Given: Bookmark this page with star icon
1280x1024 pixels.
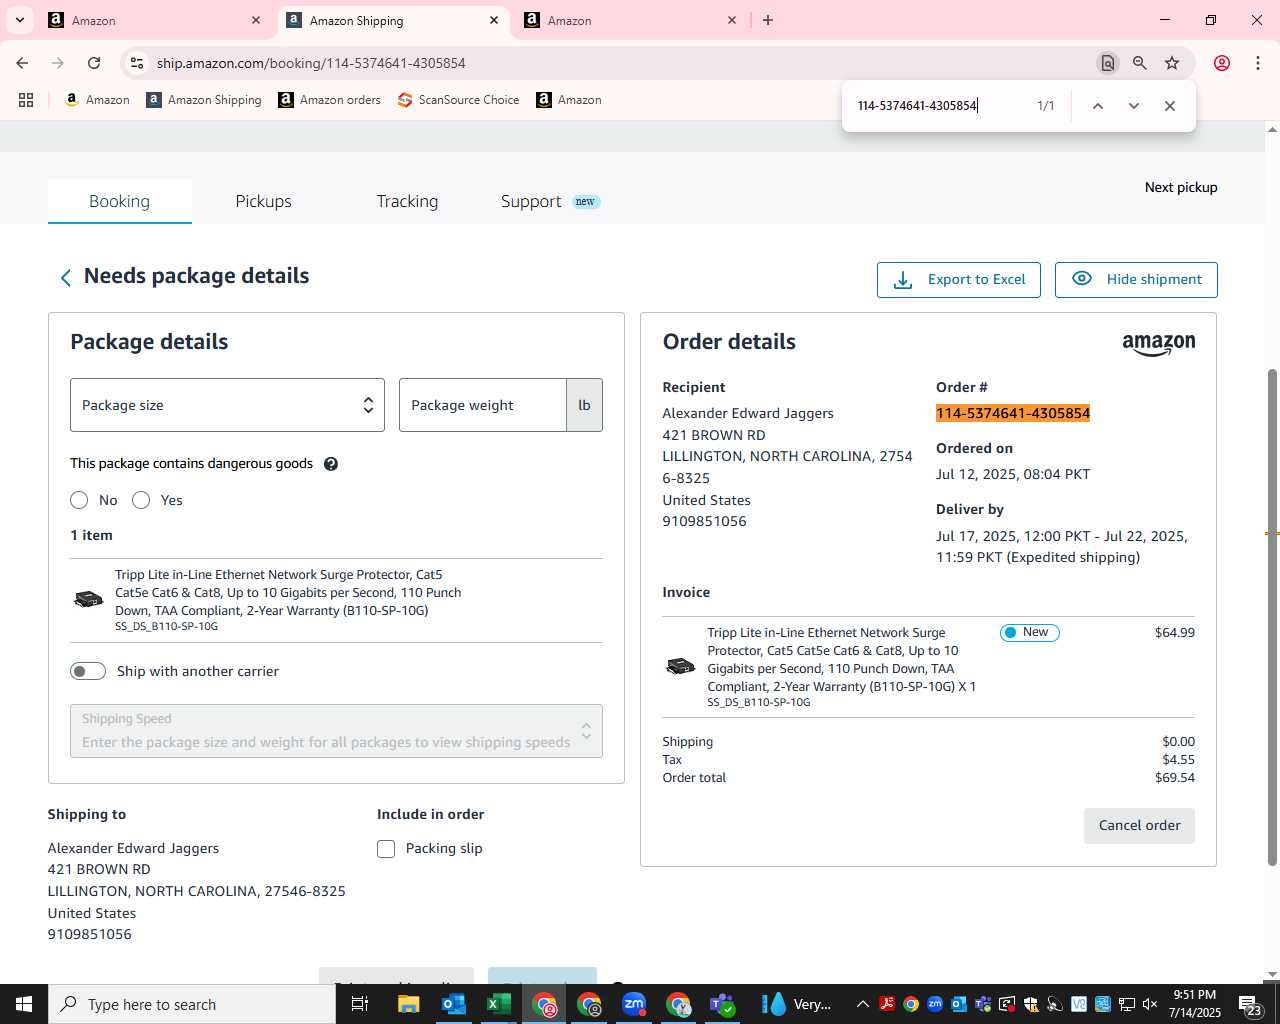Looking at the screenshot, I should click(1172, 63).
